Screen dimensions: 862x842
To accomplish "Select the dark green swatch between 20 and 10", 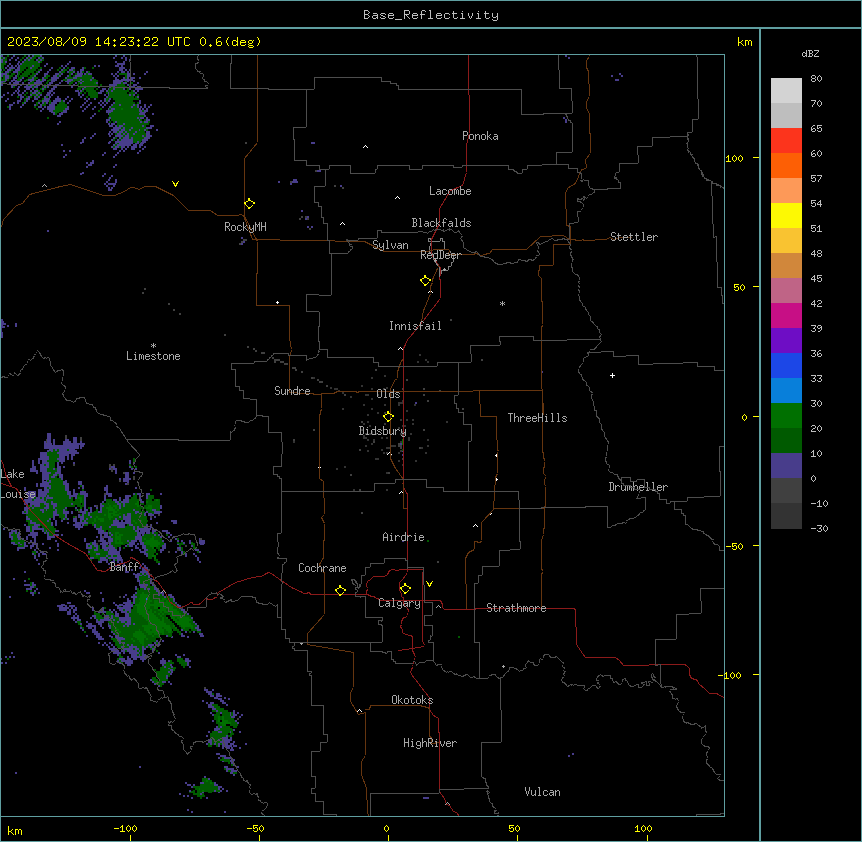I will (786, 441).
